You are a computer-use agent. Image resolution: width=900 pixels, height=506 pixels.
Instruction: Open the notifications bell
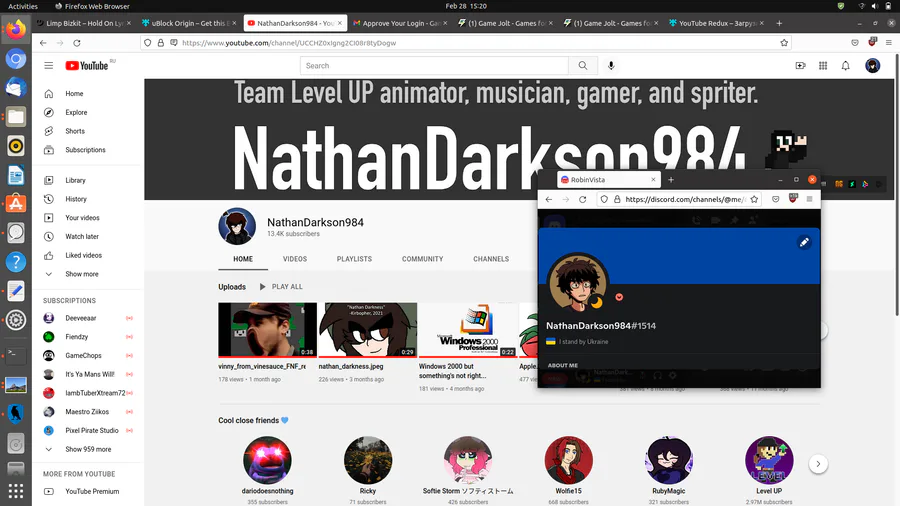coord(845,65)
